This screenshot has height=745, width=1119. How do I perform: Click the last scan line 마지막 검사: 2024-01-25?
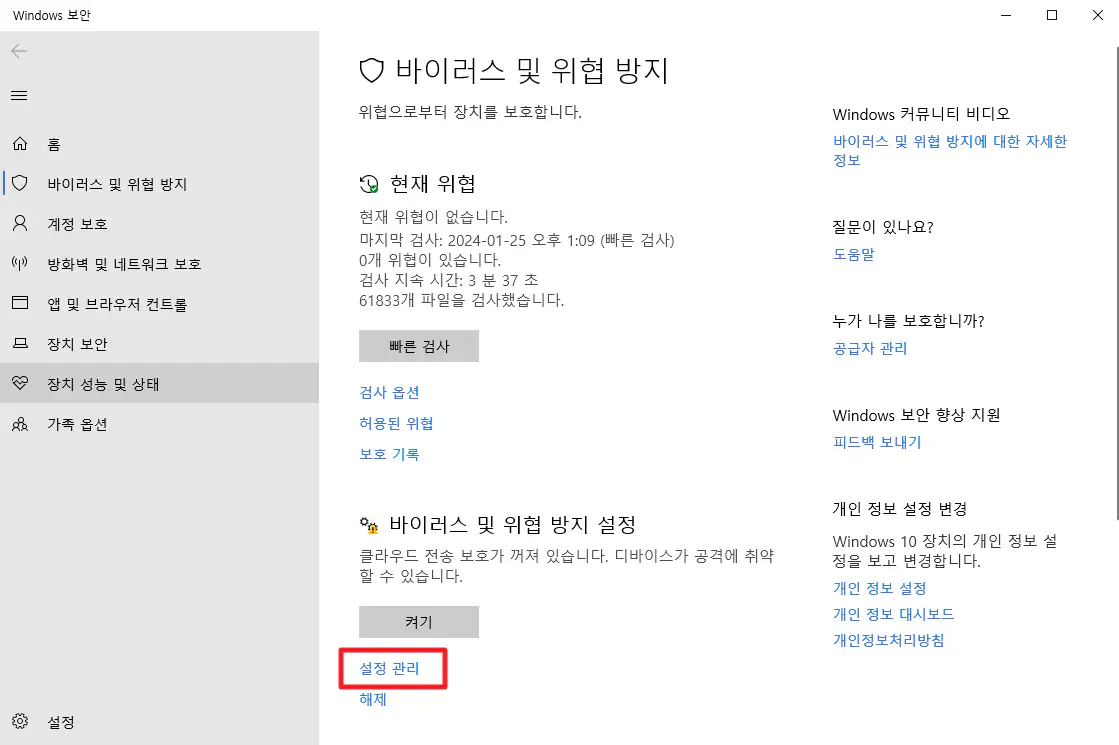click(517, 240)
